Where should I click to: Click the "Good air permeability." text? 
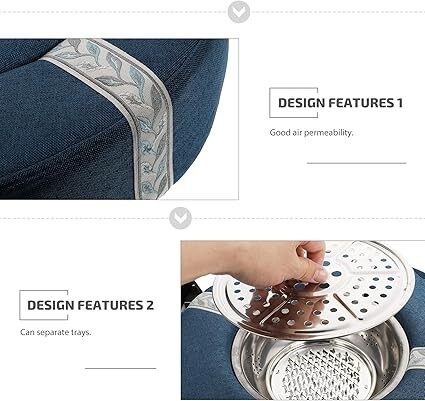tap(311, 133)
